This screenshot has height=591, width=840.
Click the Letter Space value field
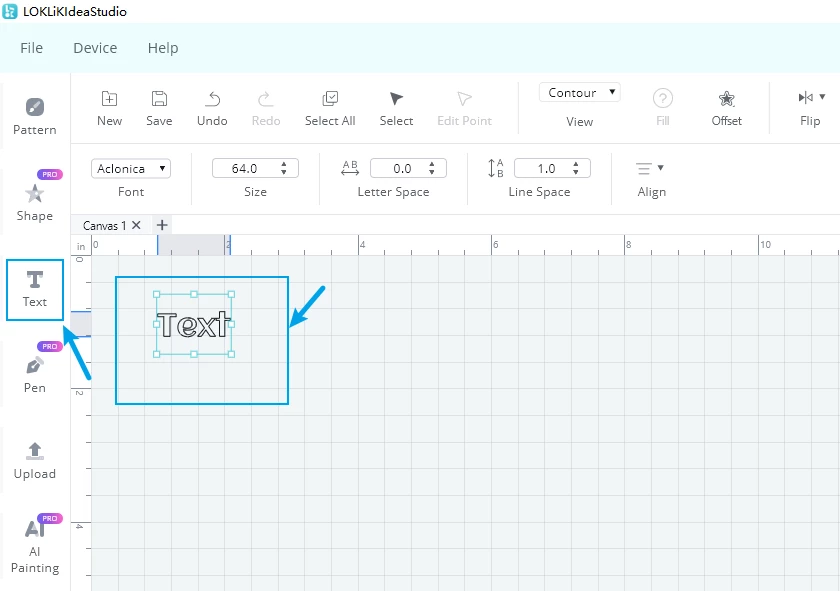pos(402,169)
